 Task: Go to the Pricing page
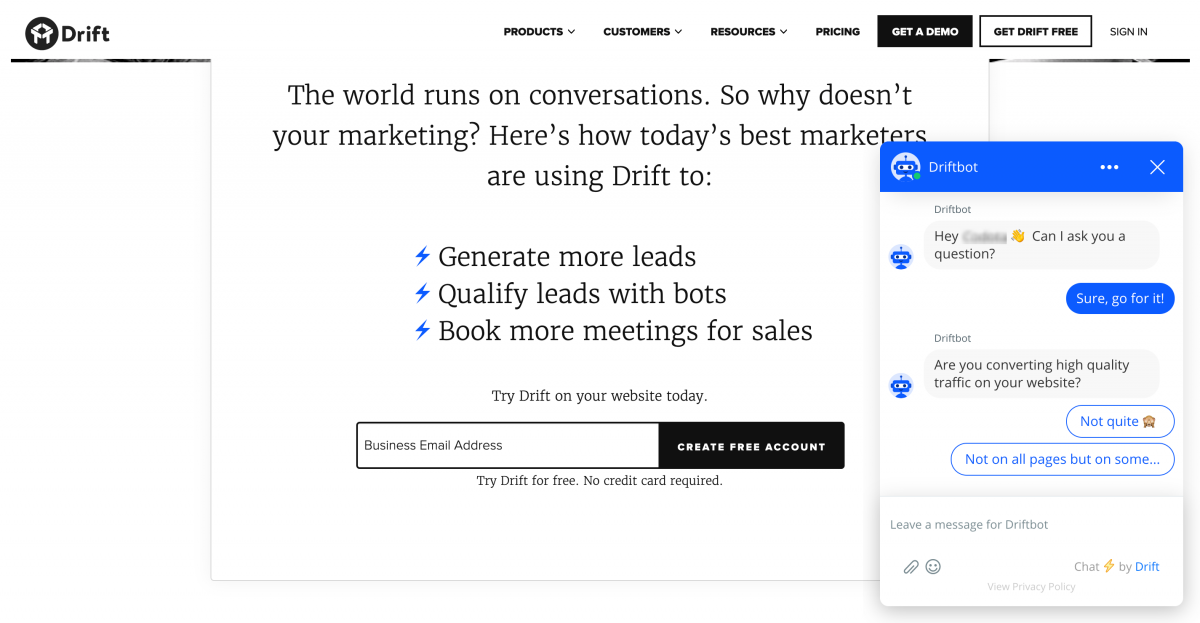[837, 32]
